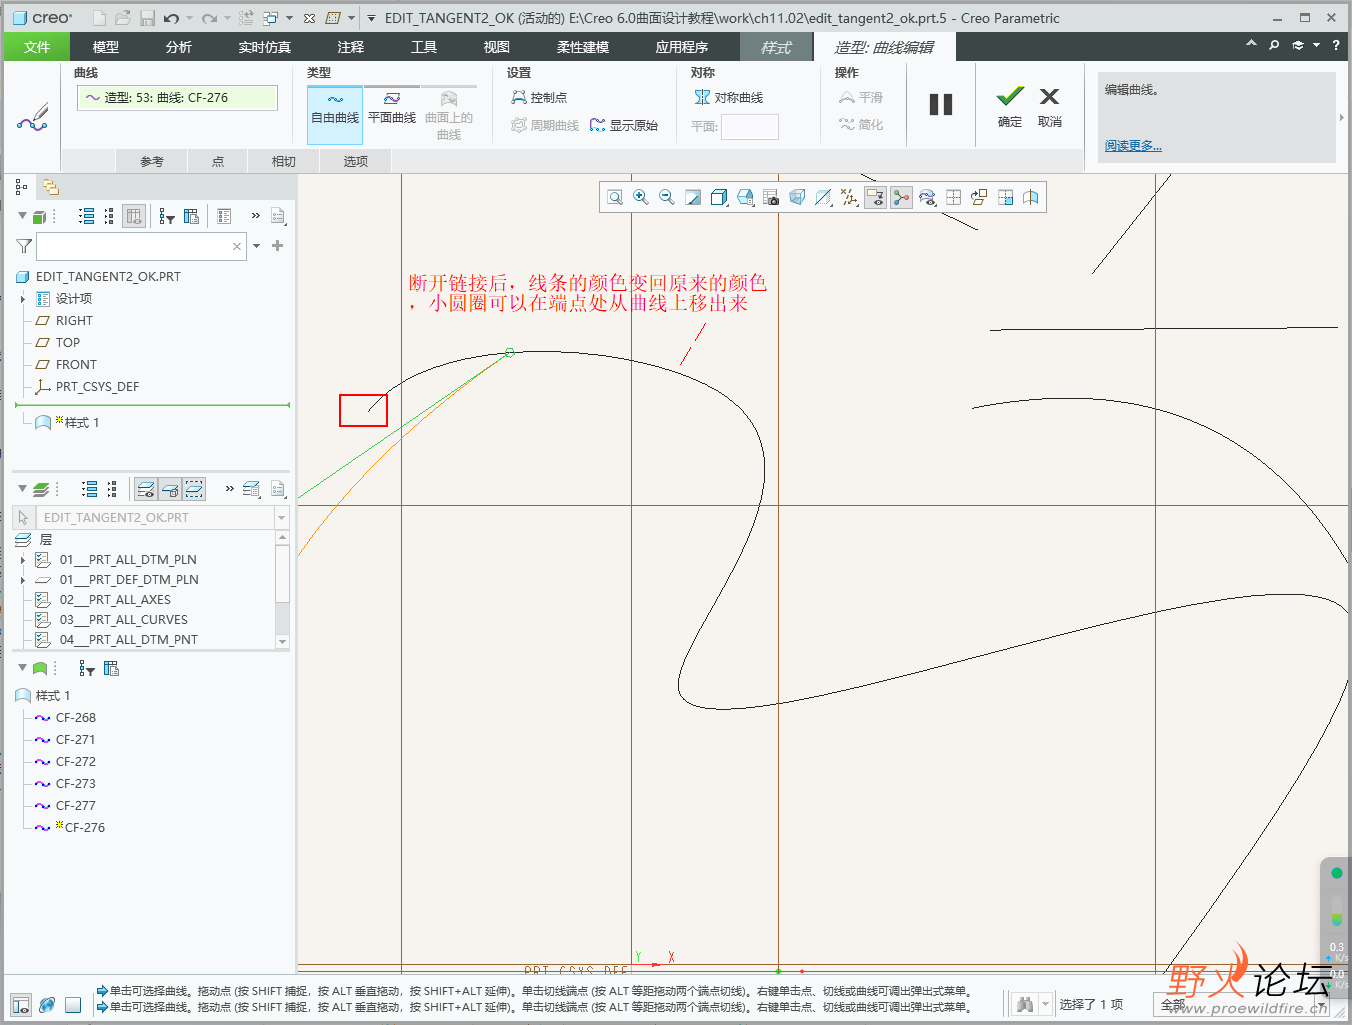Open the layer tree model dropdown
The height and width of the screenshot is (1025, 1352).
coord(282,518)
